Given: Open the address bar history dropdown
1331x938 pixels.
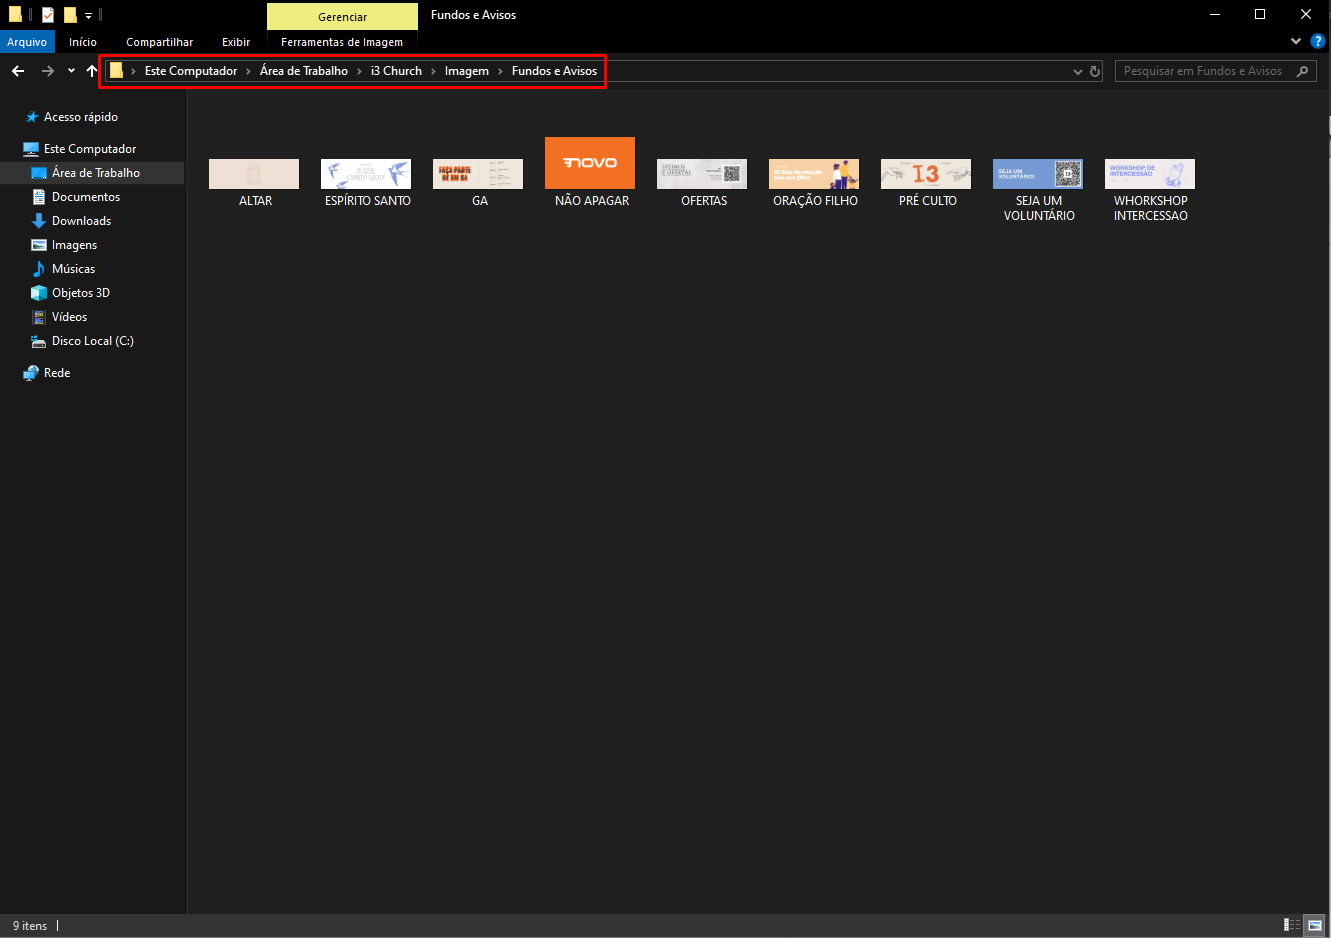Looking at the screenshot, I should (1077, 71).
